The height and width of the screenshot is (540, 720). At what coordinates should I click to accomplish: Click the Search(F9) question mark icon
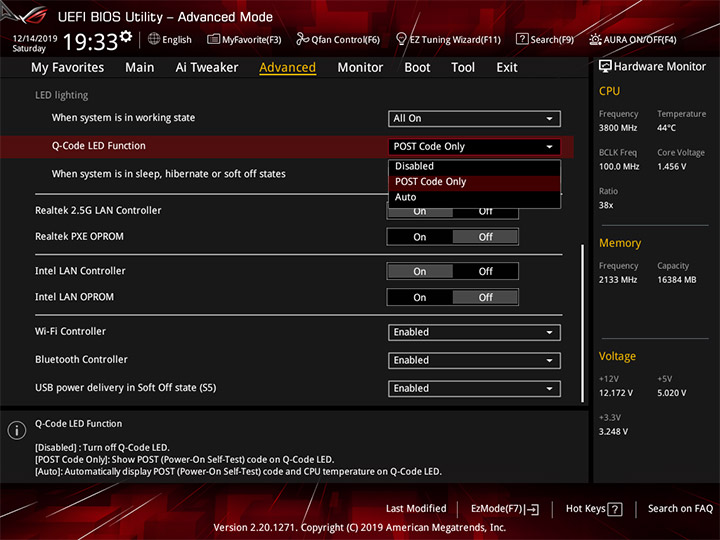pyautogui.click(x=522, y=39)
